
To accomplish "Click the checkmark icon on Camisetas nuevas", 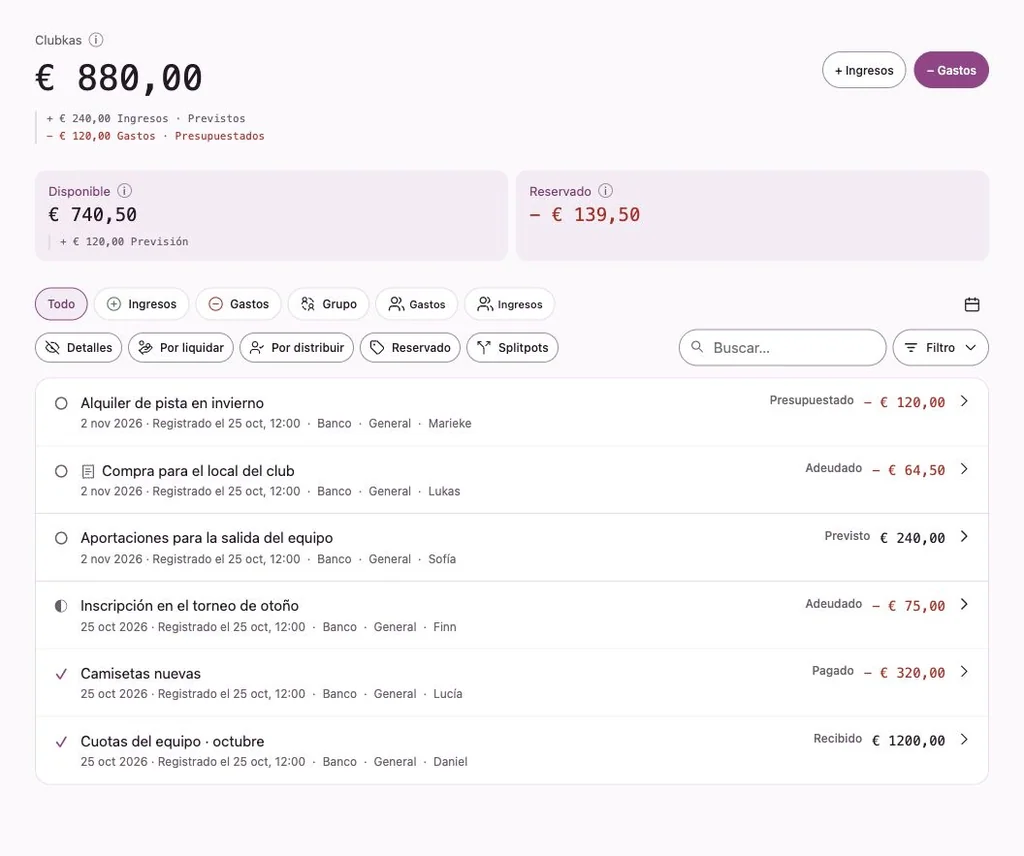I will 61,674.
